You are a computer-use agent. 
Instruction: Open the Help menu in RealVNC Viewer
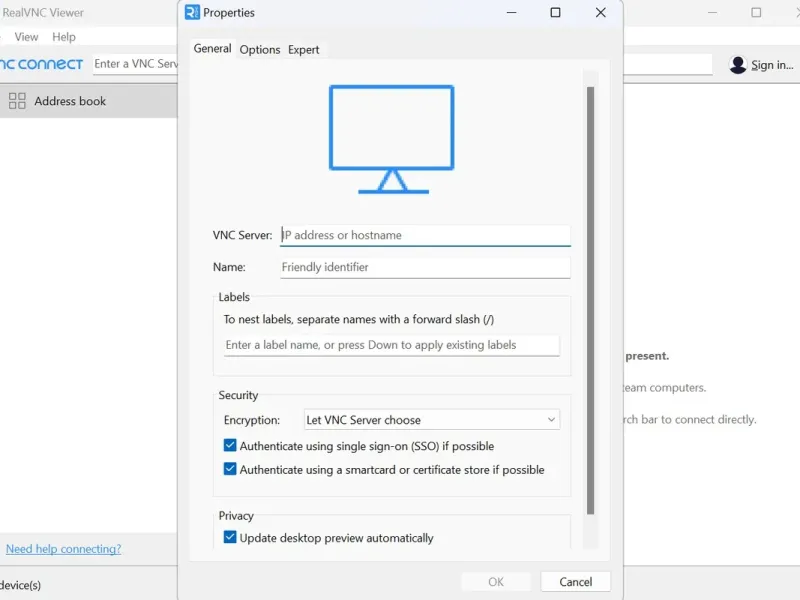64,37
